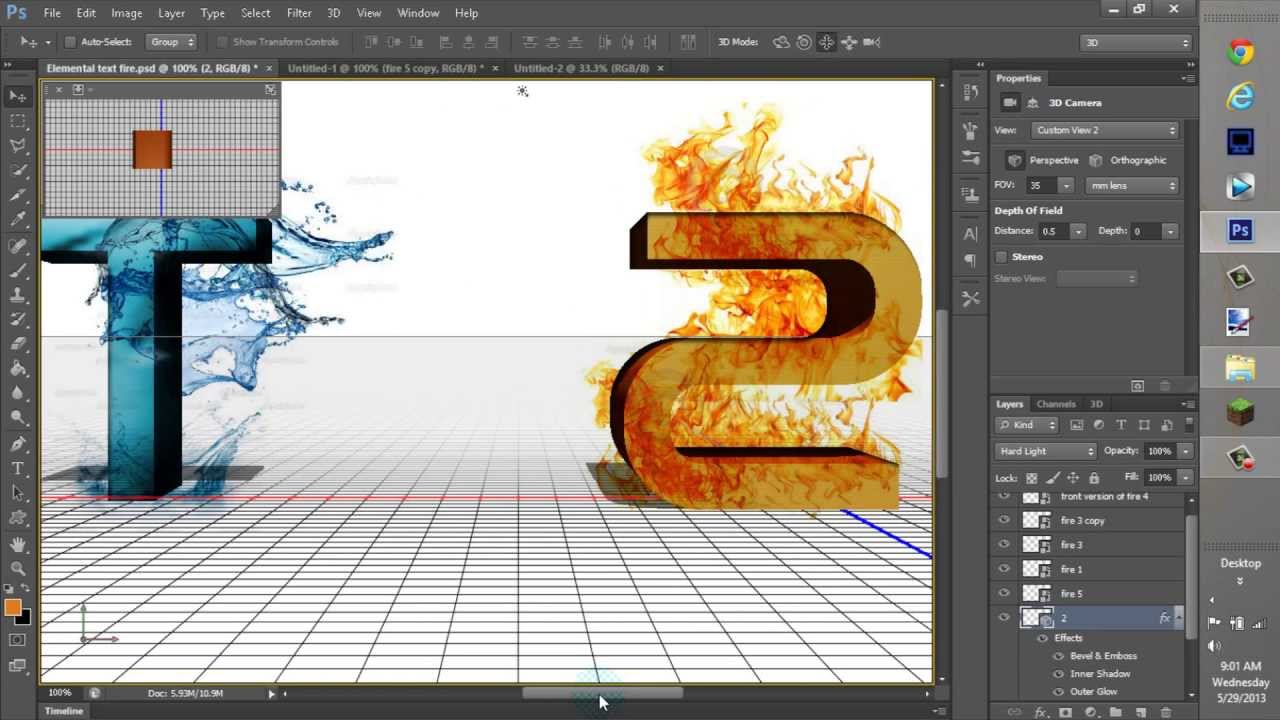Collapse effects list on layer 2
1280x720 pixels.
pyautogui.click(x=1179, y=618)
